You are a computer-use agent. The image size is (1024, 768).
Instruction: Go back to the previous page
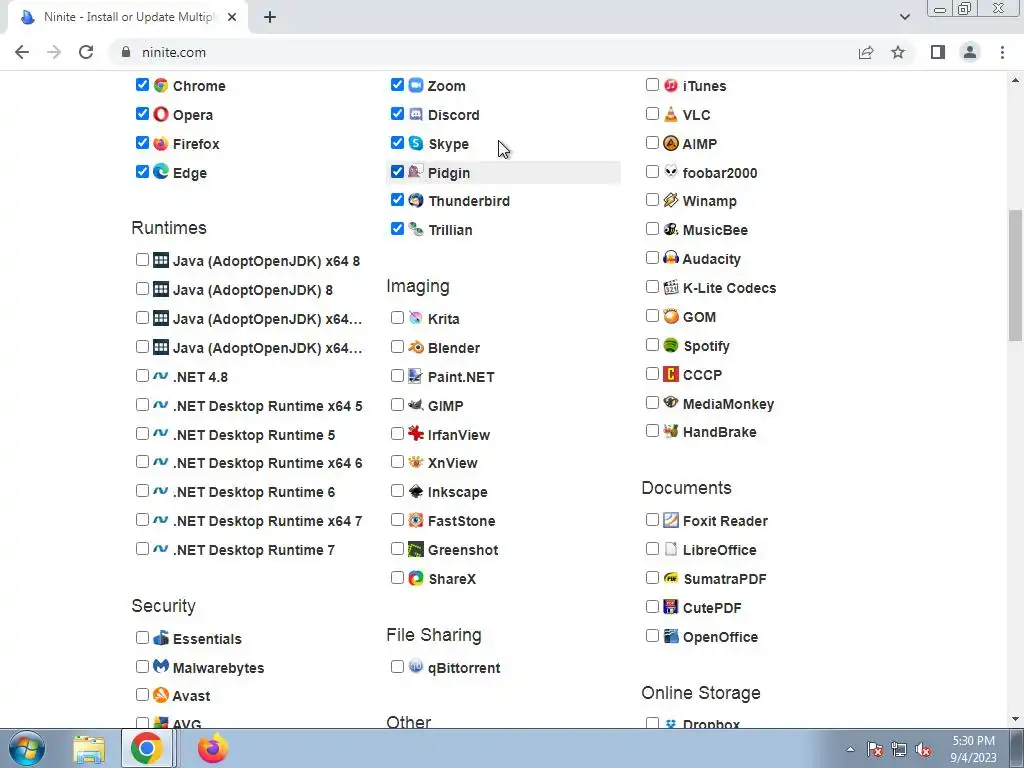click(22, 52)
